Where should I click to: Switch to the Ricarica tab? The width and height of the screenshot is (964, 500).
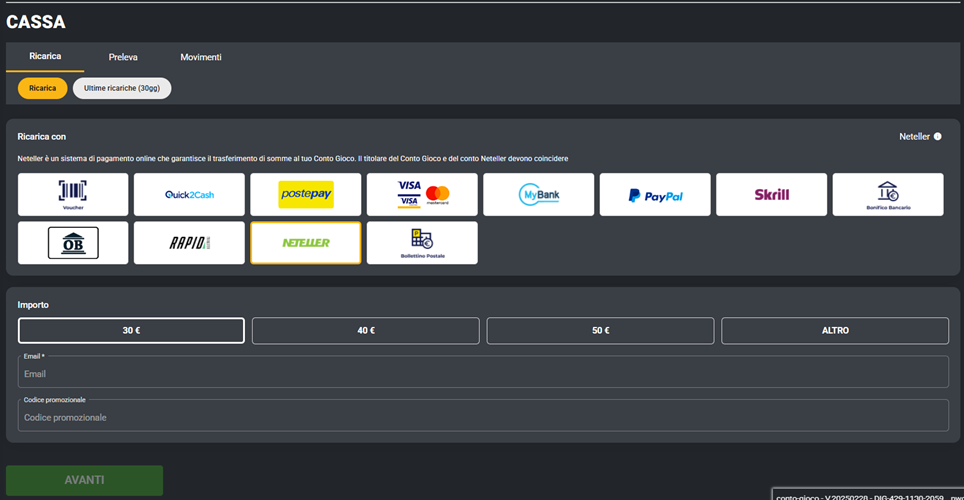click(x=45, y=57)
